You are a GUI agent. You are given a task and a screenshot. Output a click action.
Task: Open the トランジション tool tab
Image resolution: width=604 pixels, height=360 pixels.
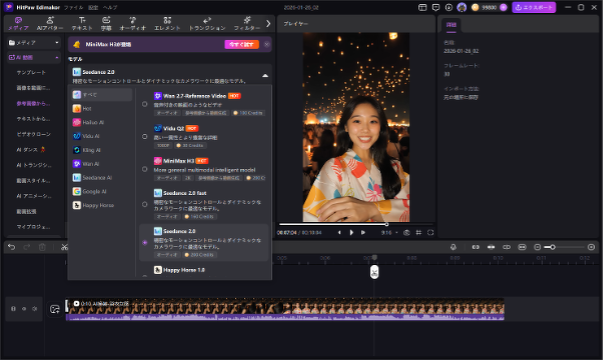point(207,24)
